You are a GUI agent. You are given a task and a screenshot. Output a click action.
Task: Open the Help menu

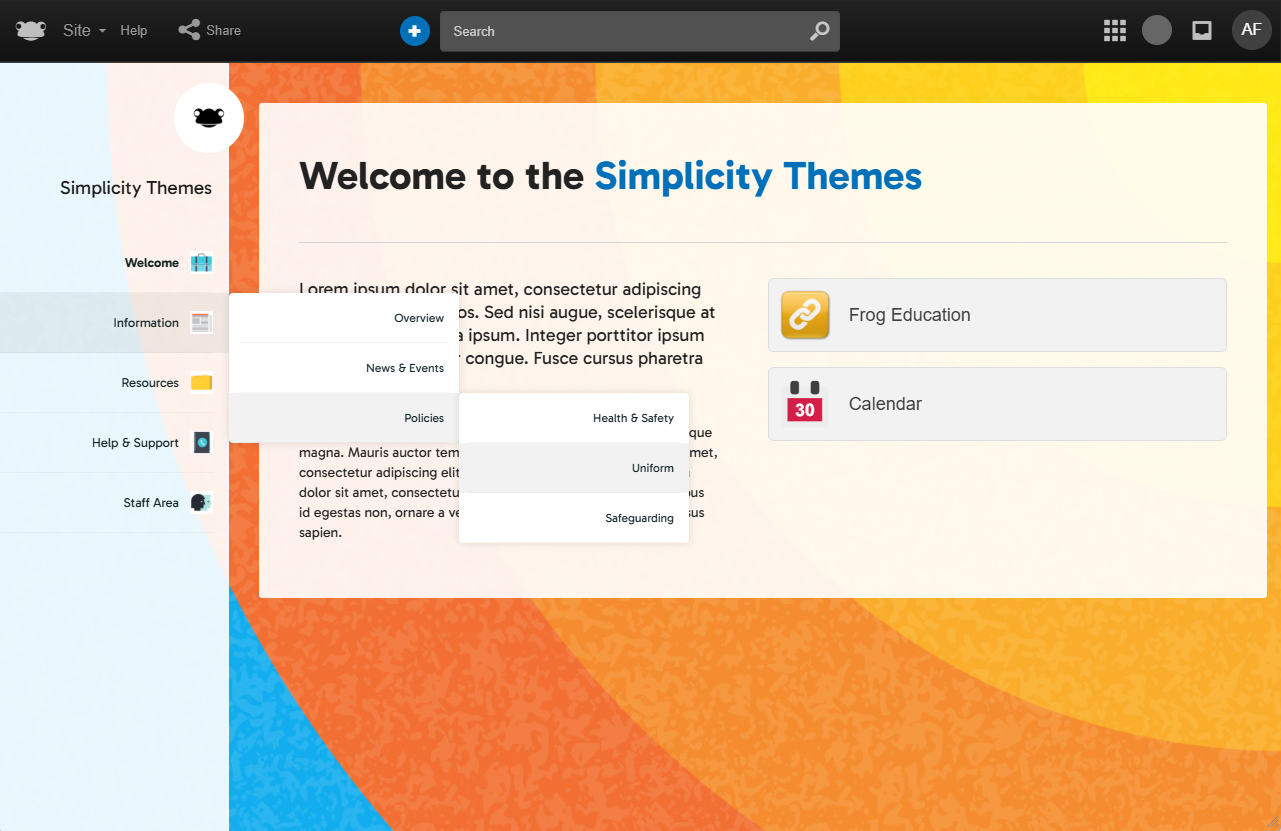[134, 31]
